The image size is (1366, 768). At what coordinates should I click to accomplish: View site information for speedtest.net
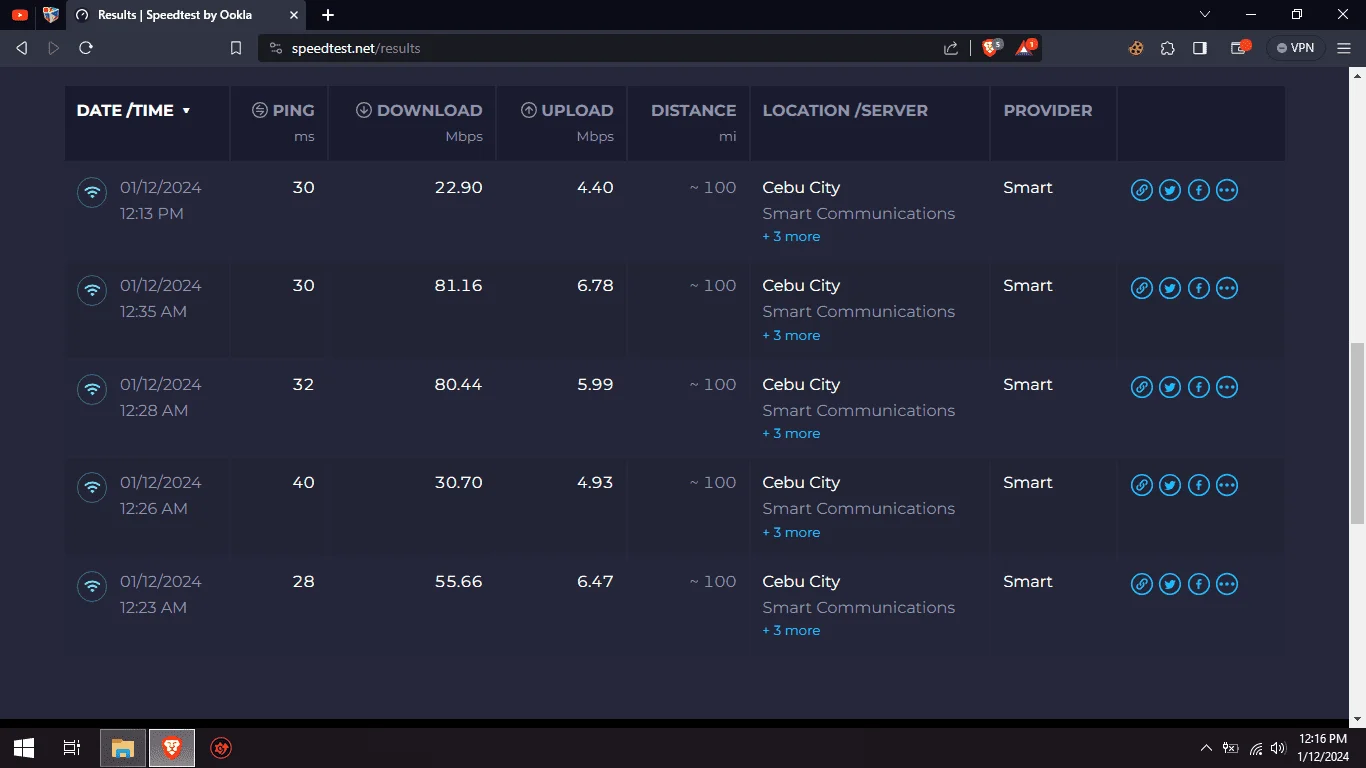coord(276,48)
